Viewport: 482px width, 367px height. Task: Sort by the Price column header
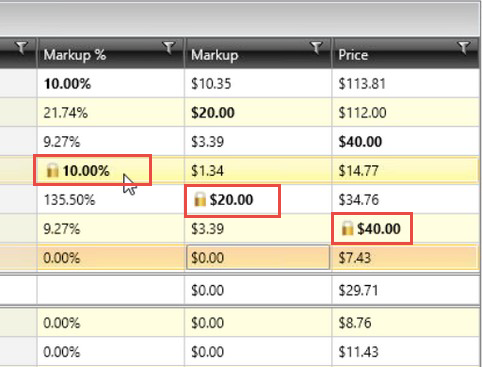coord(353,55)
